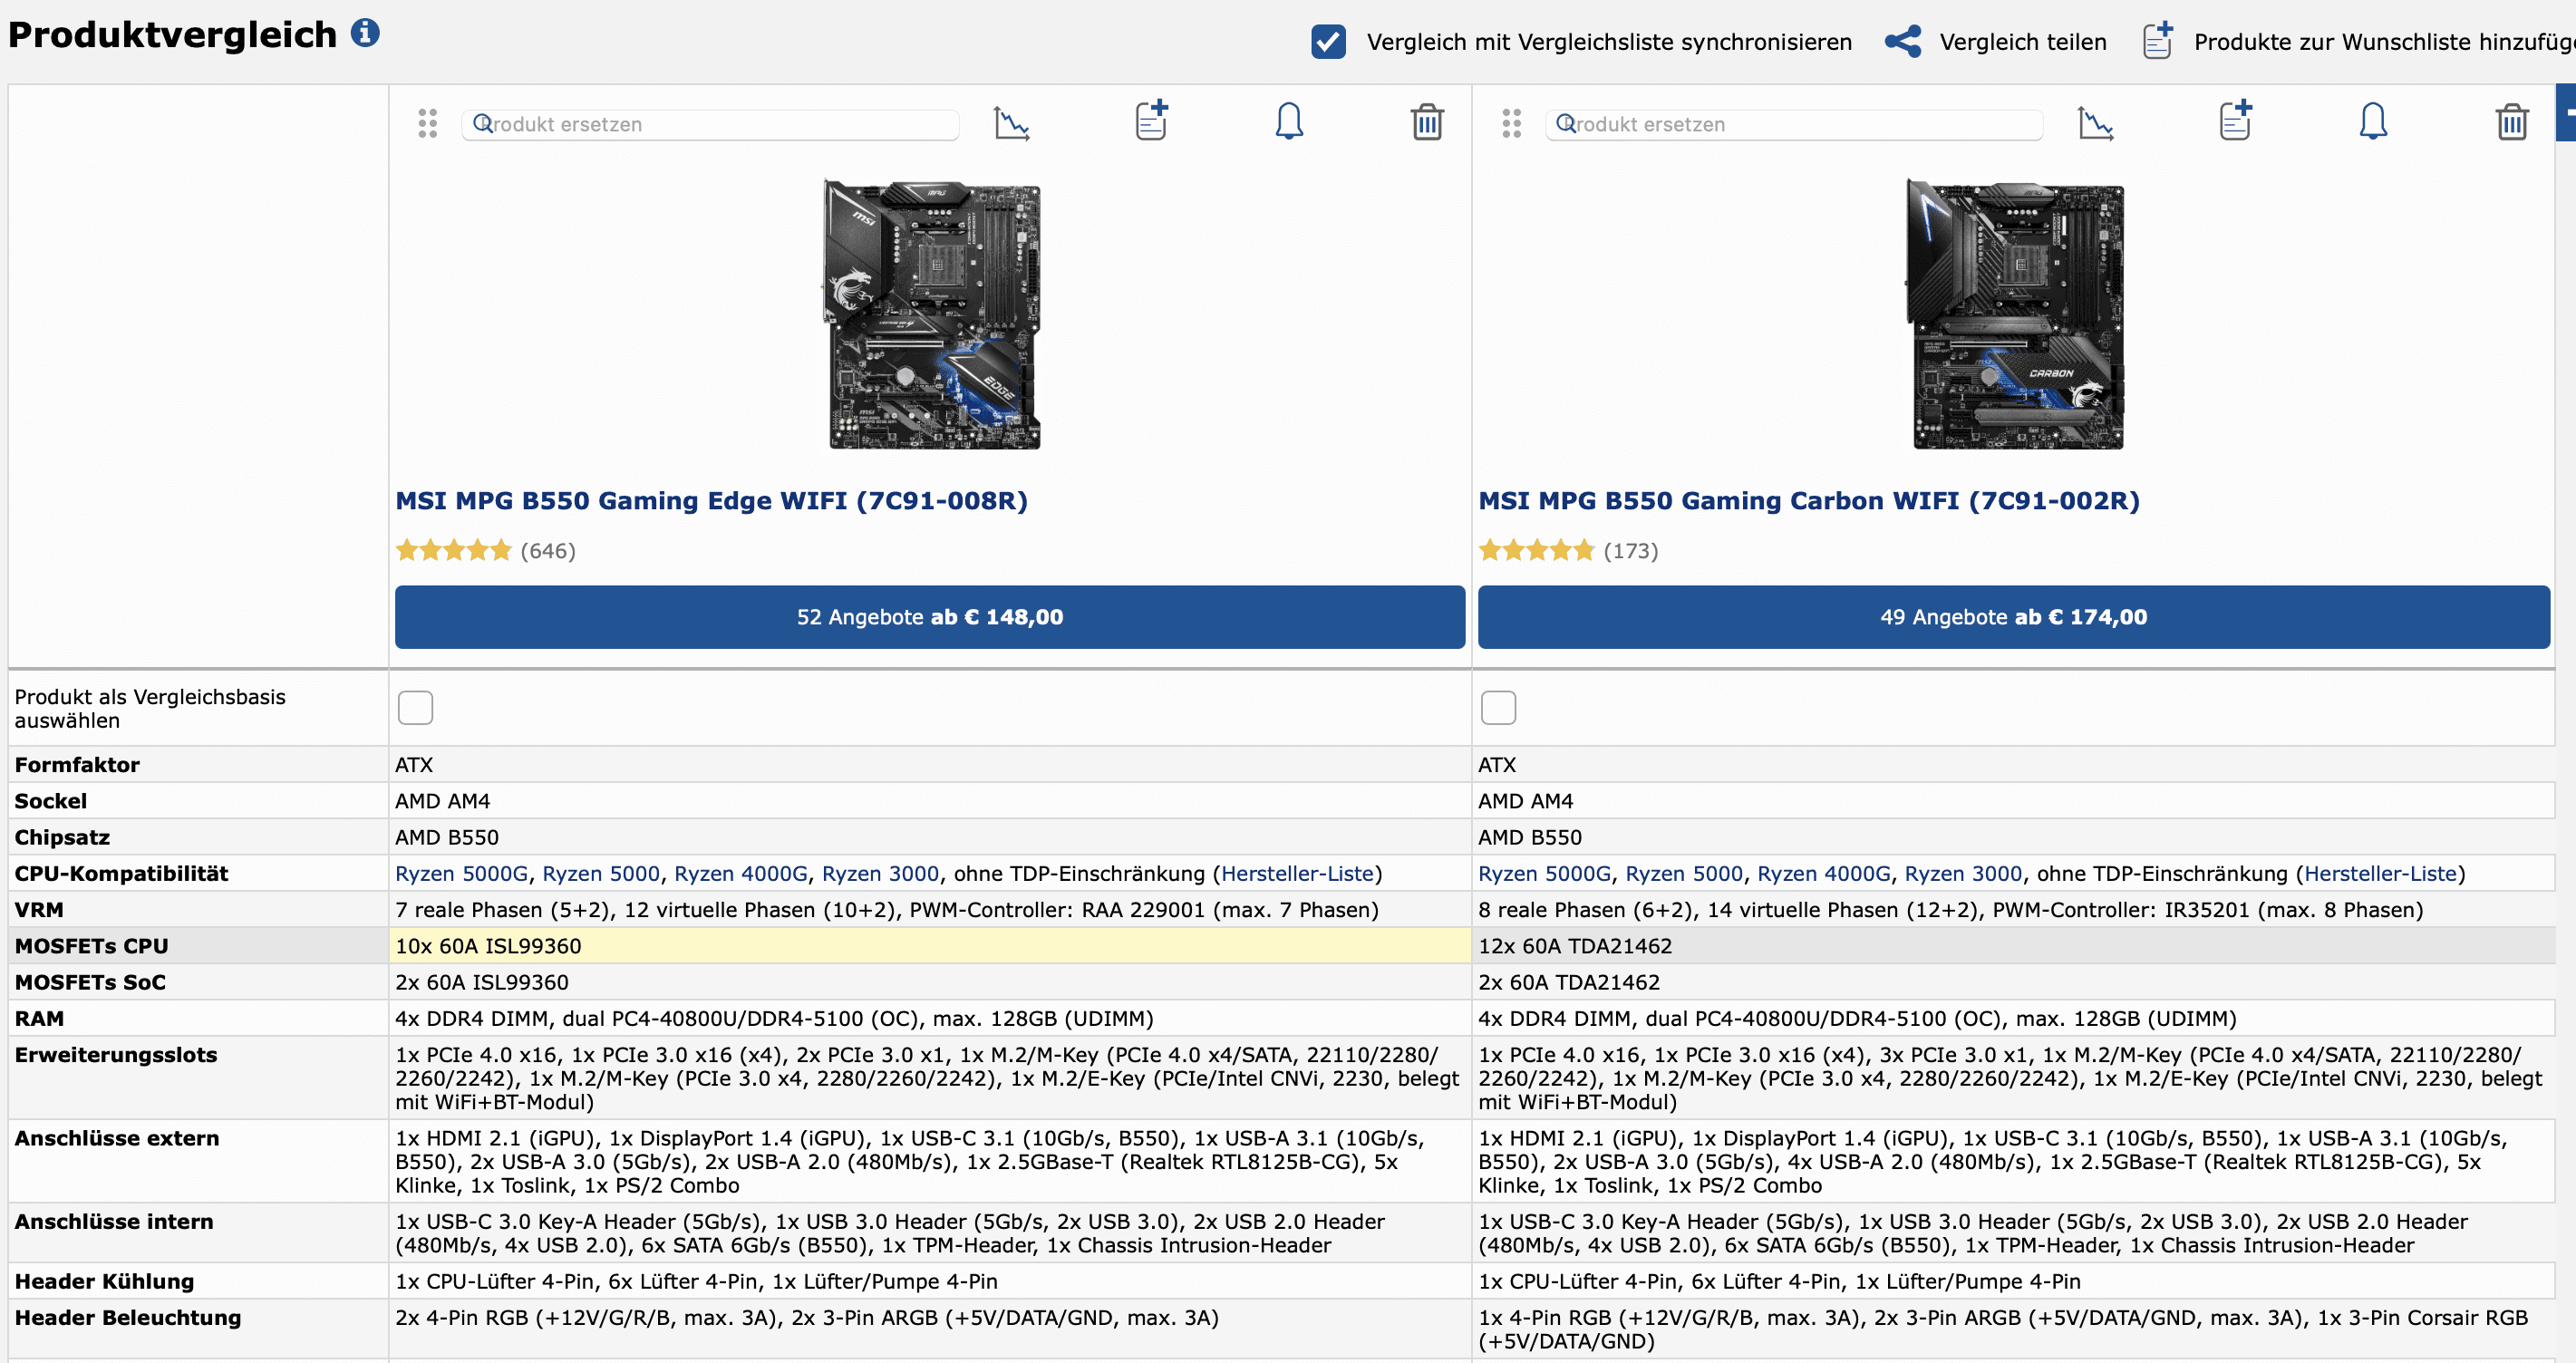This screenshot has width=2576, height=1363.
Task: Open price history chart for Gaming Carbon
Action: [x=2095, y=123]
